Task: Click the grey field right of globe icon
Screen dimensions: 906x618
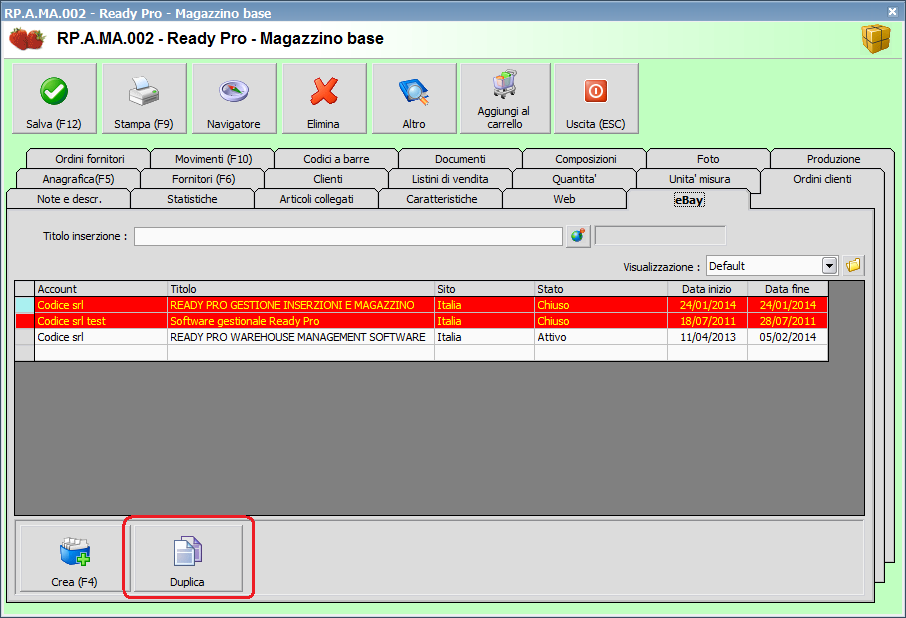Action: click(x=660, y=236)
